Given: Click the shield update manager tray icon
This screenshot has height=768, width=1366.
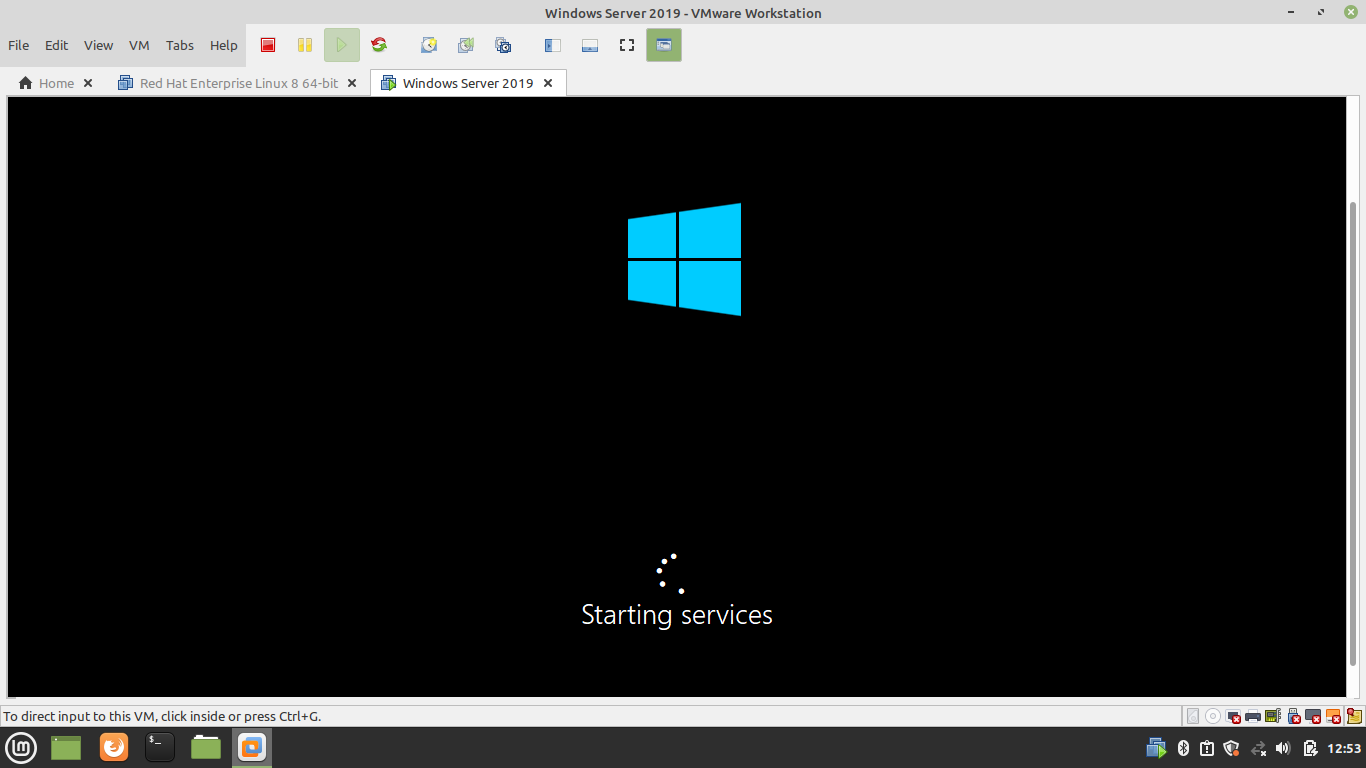Looking at the screenshot, I should coord(1232,748).
